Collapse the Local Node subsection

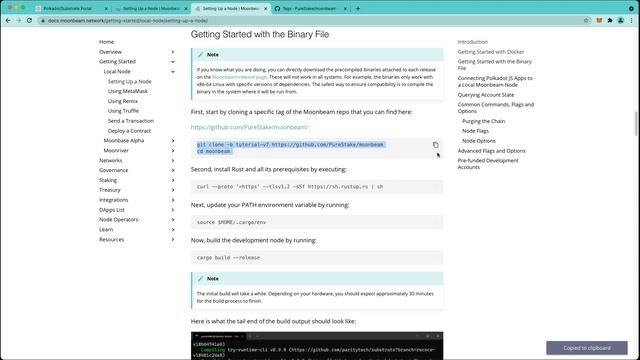[173, 72]
